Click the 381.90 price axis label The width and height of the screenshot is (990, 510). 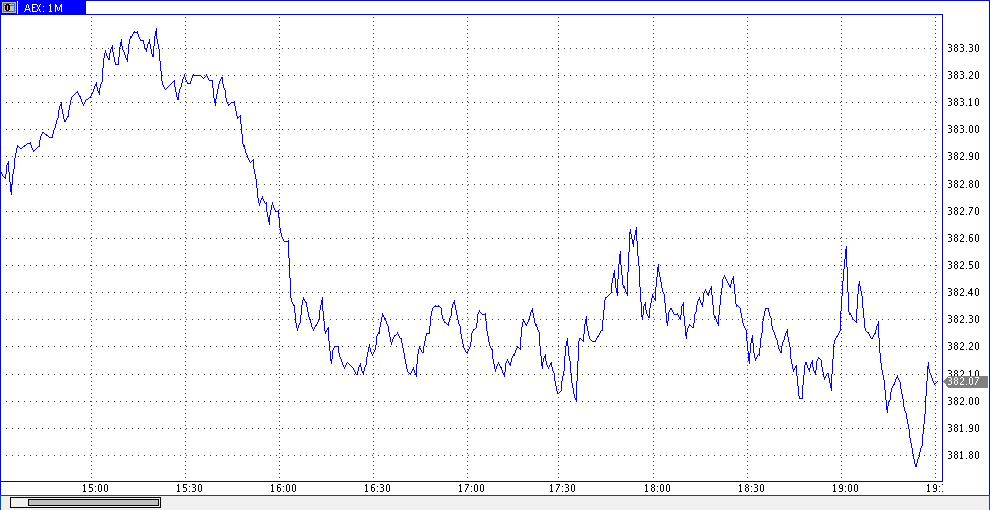click(x=963, y=429)
